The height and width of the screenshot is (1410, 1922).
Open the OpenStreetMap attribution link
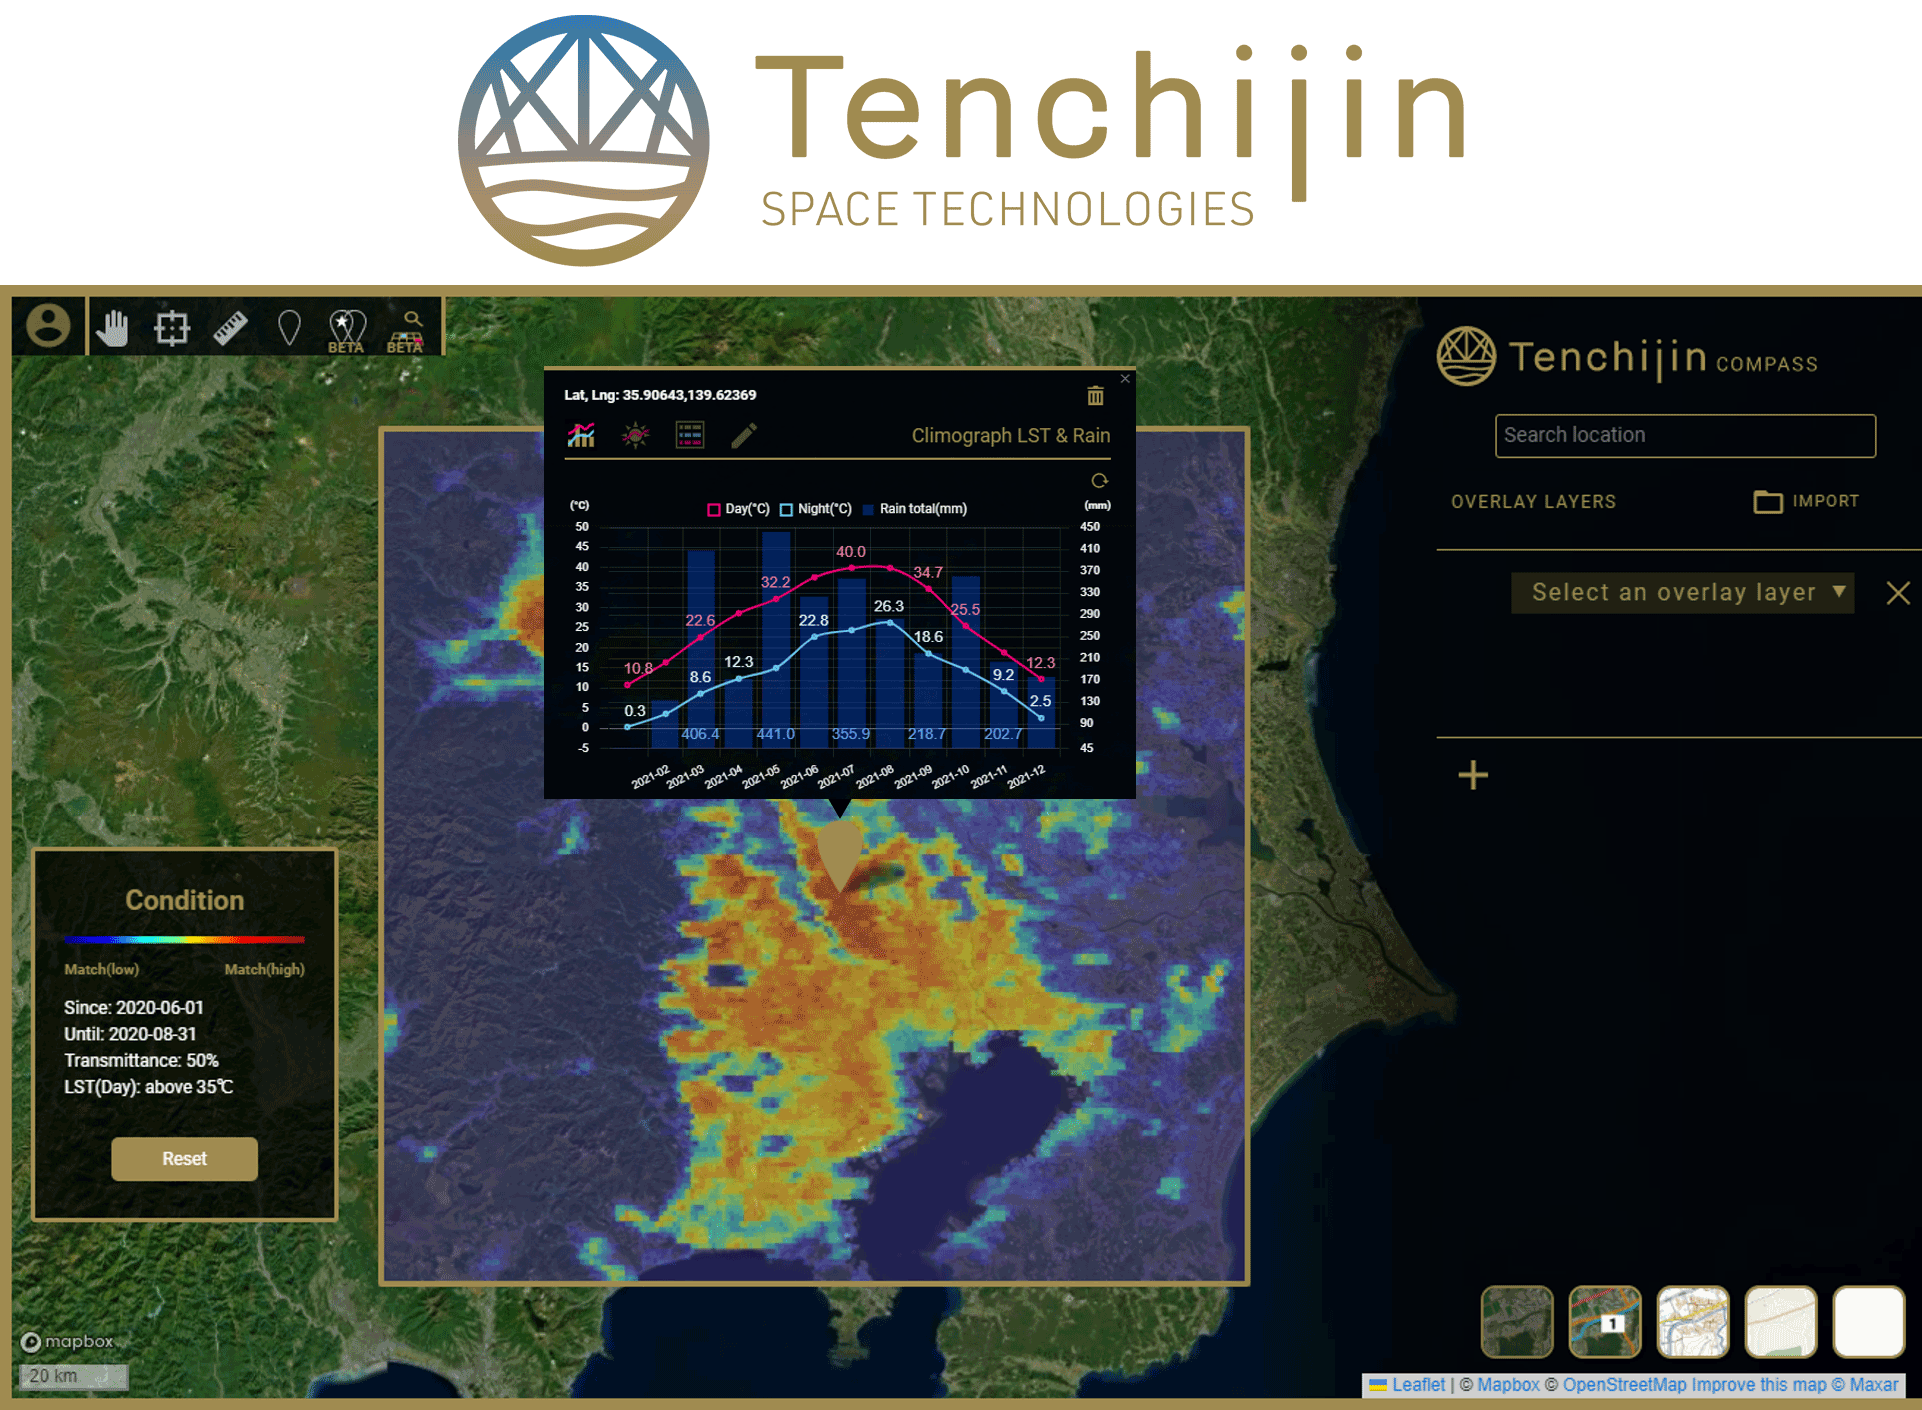[x=1625, y=1385]
